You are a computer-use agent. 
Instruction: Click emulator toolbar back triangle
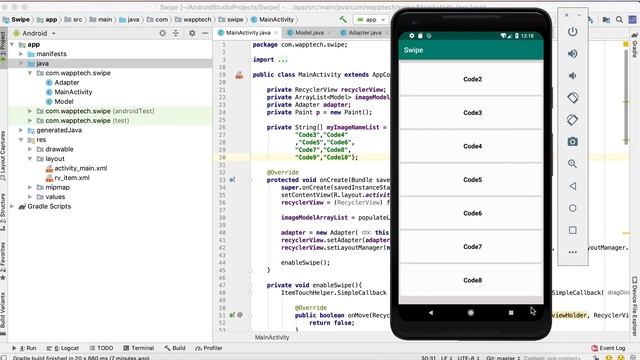point(572,186)
